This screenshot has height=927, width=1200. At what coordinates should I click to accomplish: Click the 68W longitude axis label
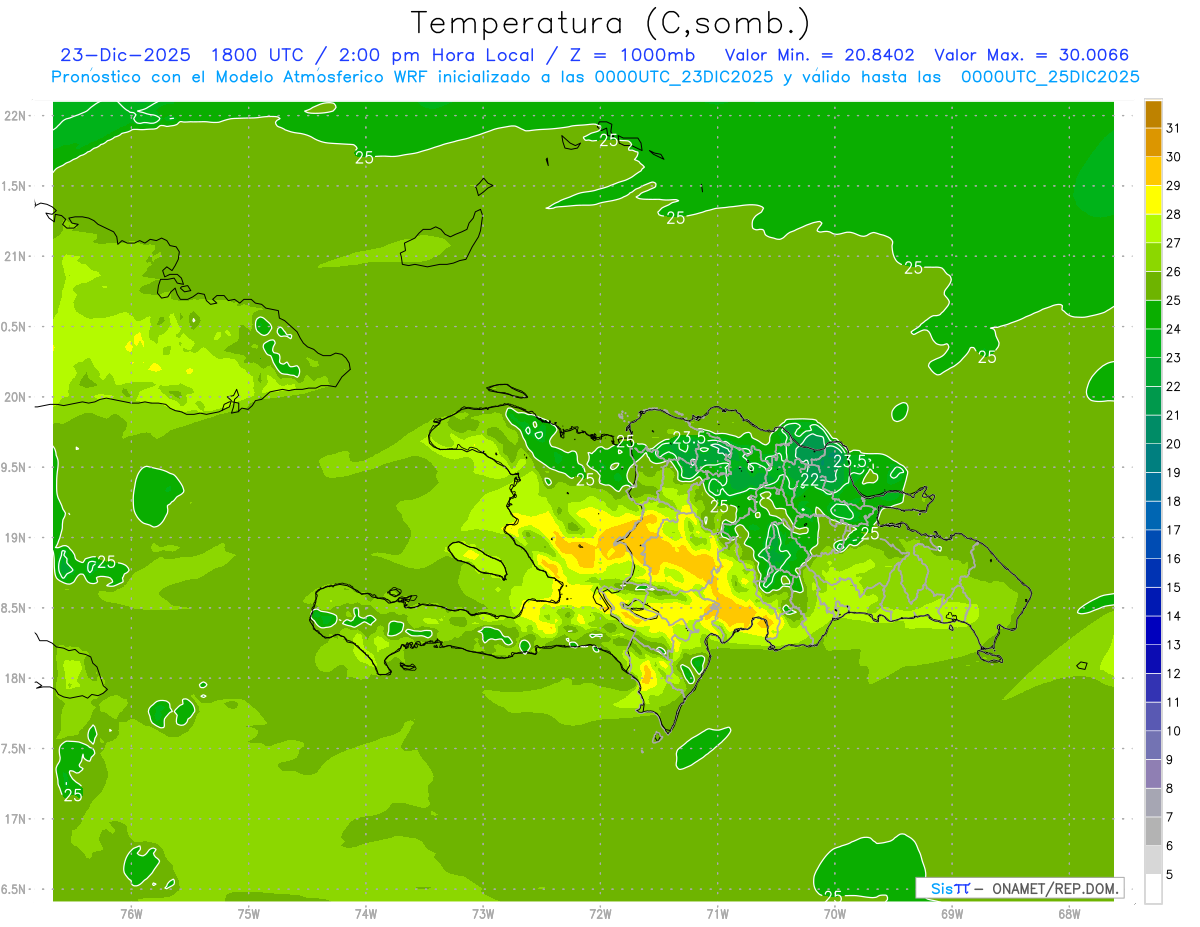[1069, 913]
